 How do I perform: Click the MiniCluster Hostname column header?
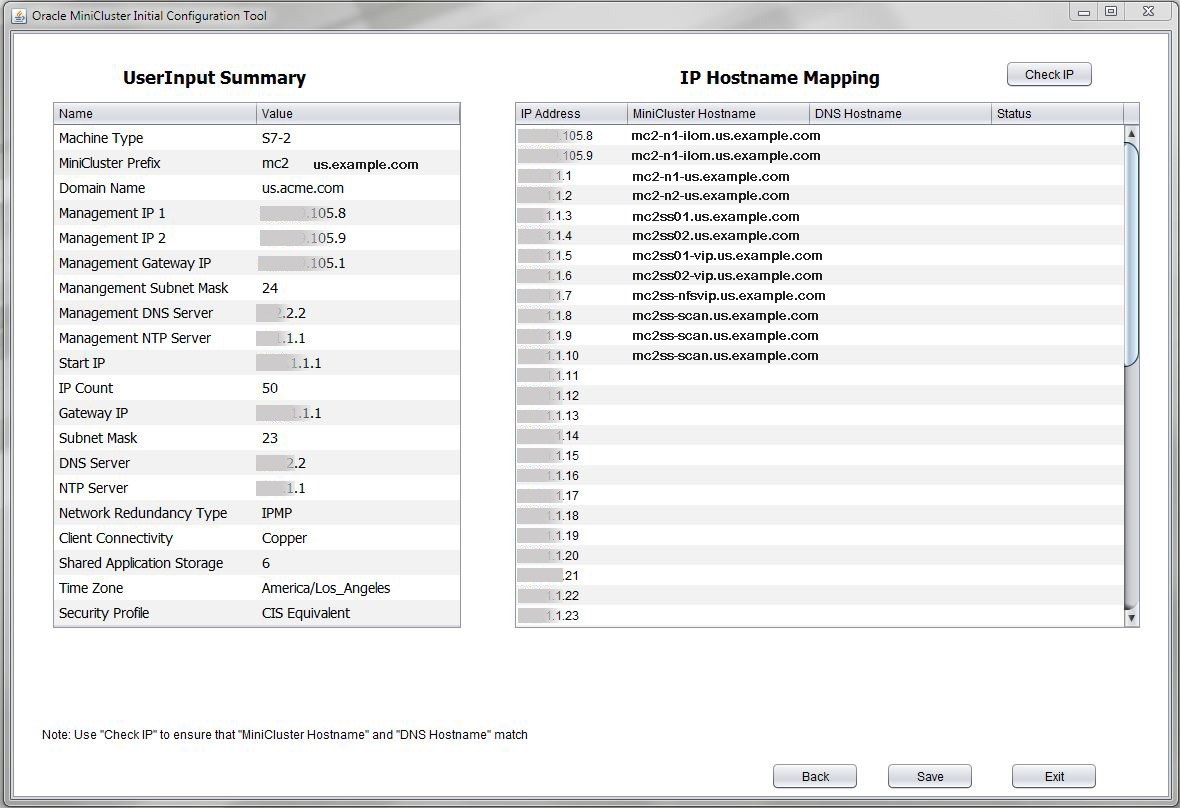click(x=718, y=114)
